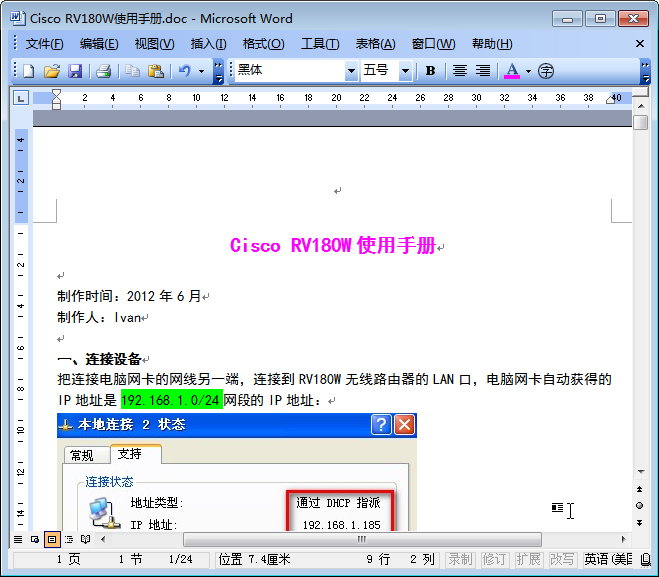Viewport: 659px width, 577px height.
Task: Click next page double-arrow button
Action: coord(640,523)
